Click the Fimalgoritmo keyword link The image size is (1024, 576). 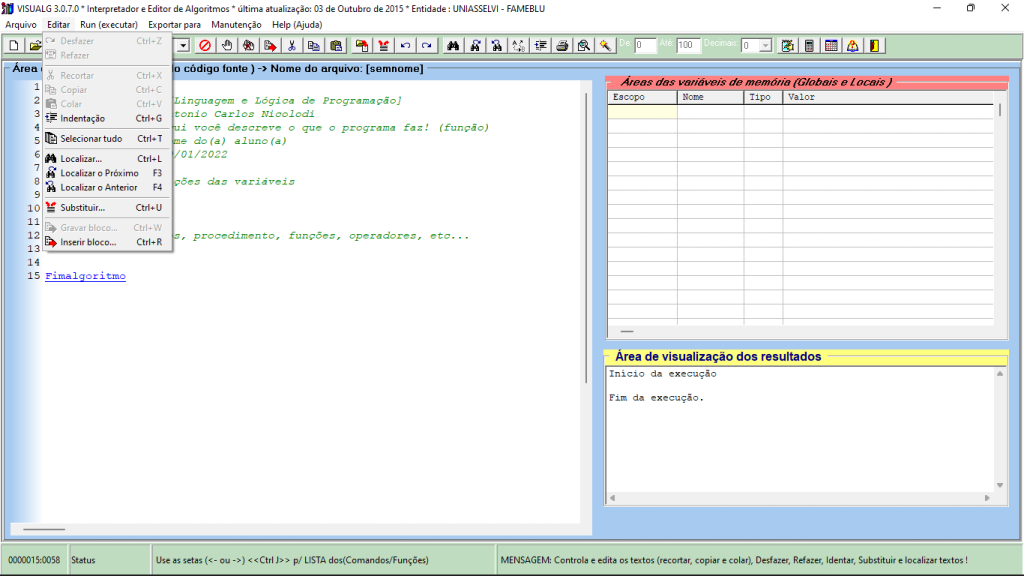pos(87,275)
